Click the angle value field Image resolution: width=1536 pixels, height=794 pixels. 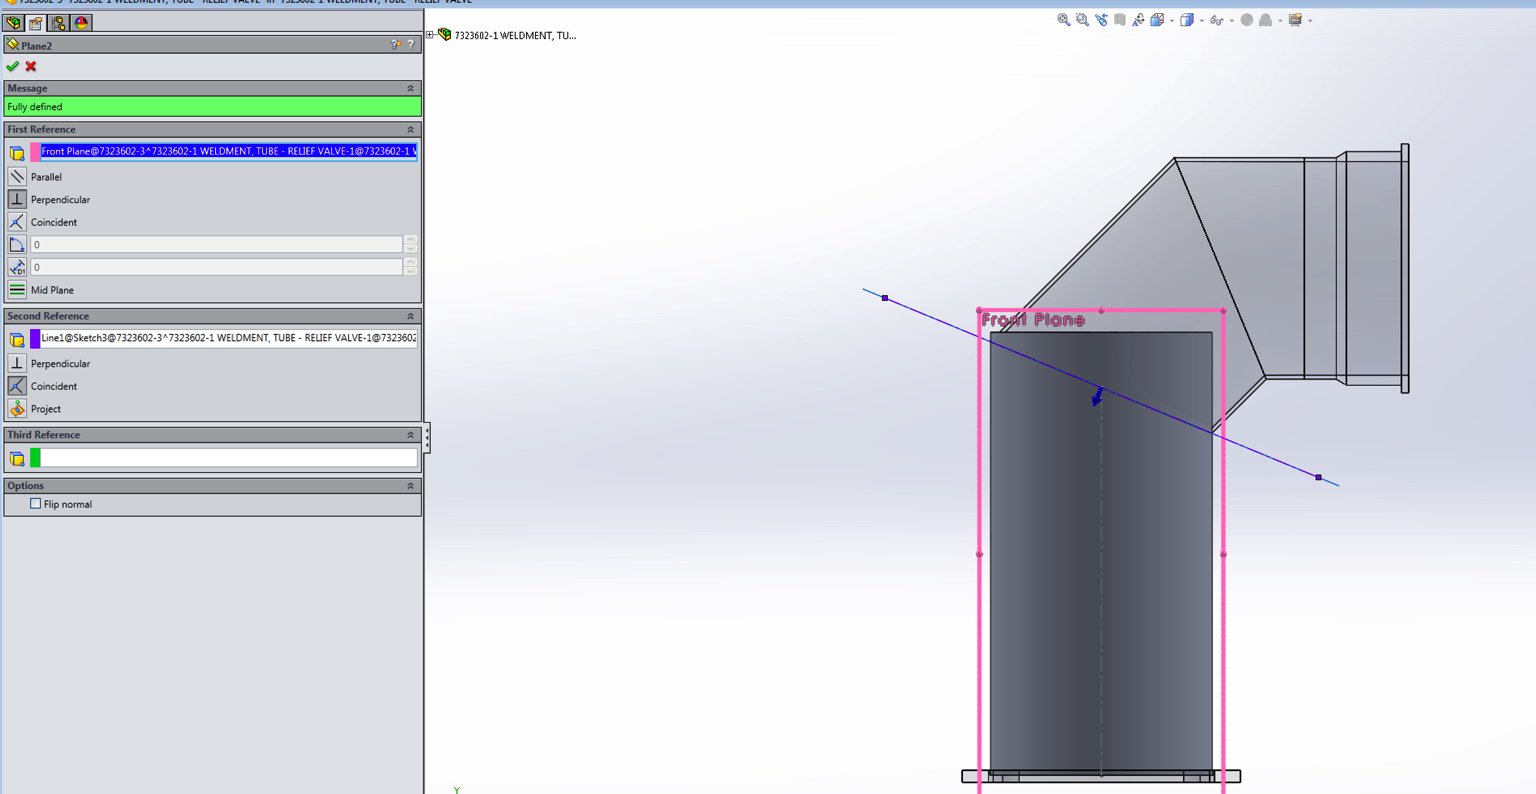click(216, 244)
